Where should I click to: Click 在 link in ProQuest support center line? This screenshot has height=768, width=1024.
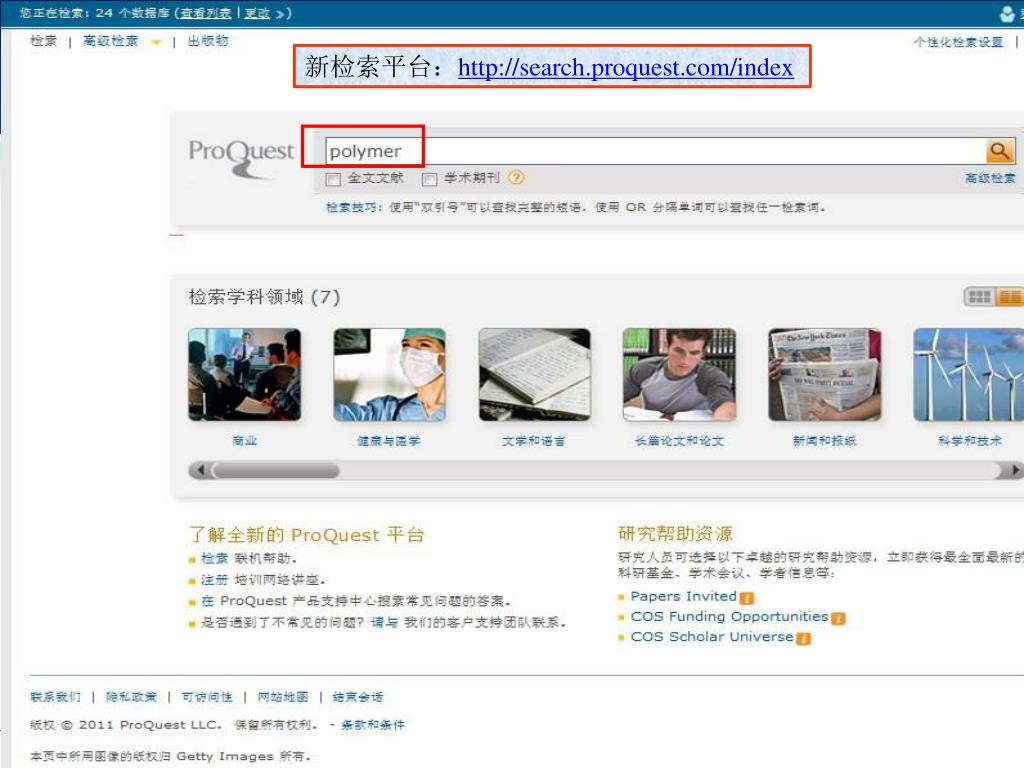click(x=208, y=601)
